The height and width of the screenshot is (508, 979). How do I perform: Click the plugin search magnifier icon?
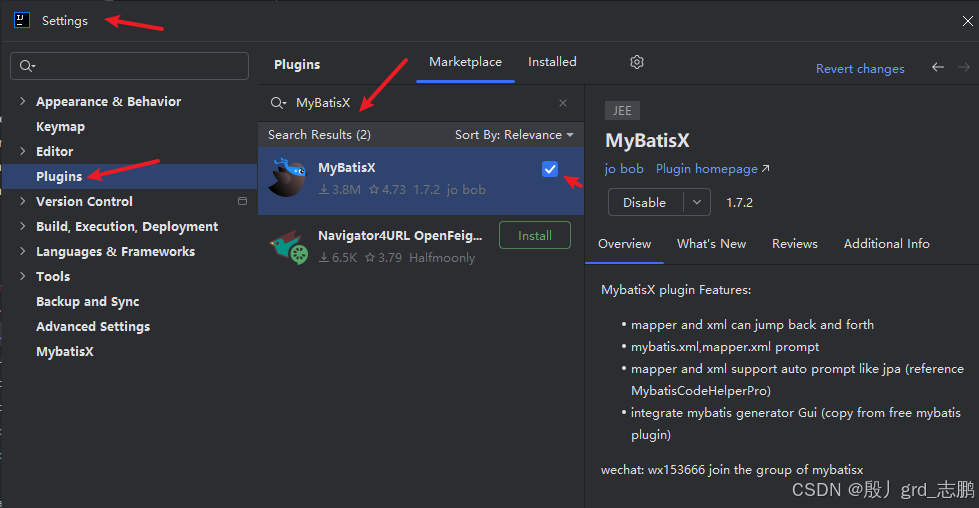(278, 103)
